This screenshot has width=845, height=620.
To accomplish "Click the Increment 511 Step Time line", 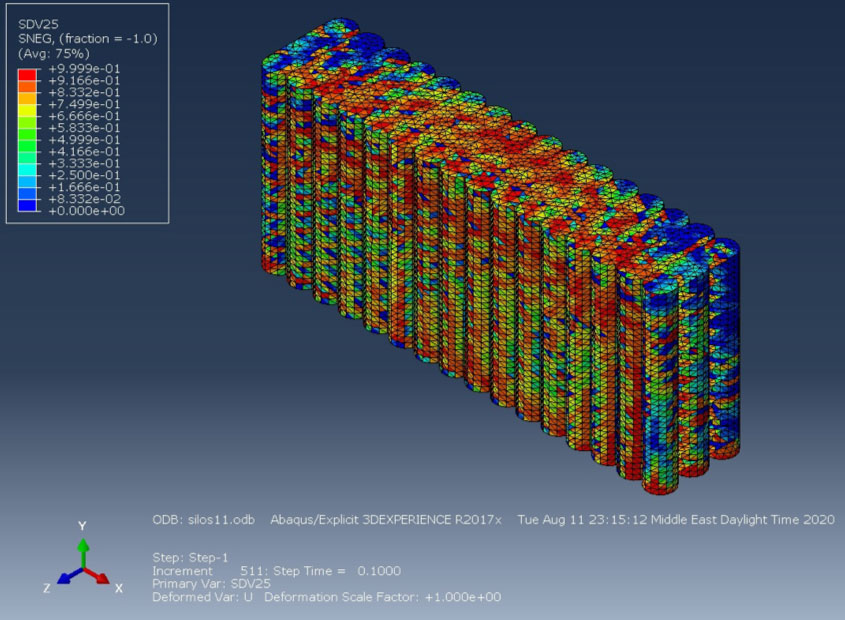I will (276, 571).
